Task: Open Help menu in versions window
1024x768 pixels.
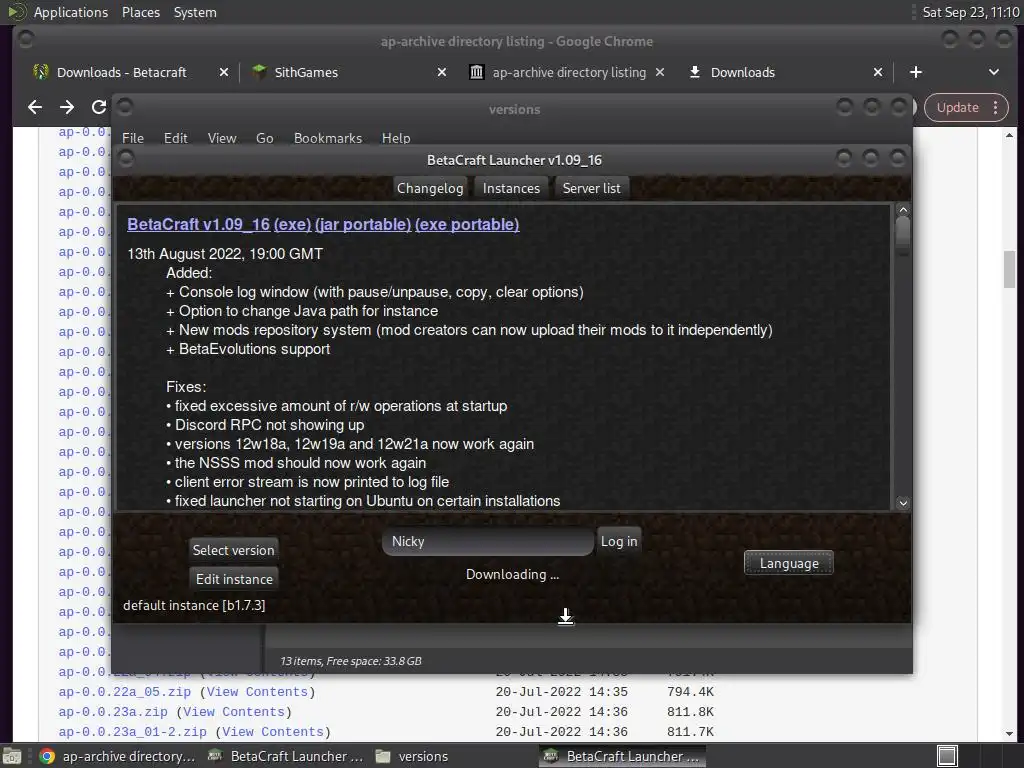Action: coord(396,138)
